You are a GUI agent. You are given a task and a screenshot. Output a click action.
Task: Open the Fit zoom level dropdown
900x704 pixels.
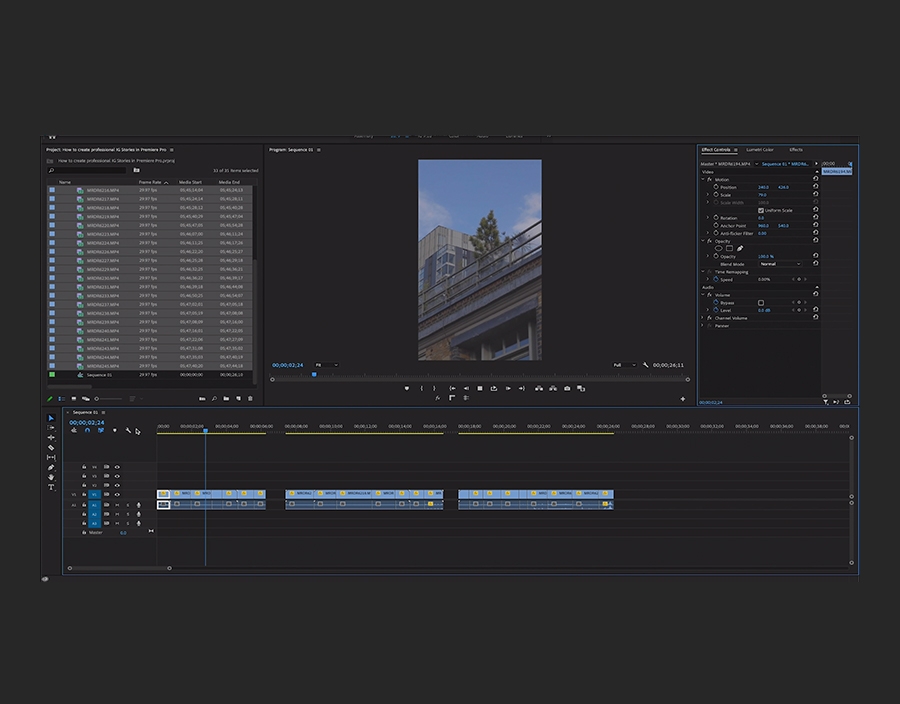click(x=326, y=365)
